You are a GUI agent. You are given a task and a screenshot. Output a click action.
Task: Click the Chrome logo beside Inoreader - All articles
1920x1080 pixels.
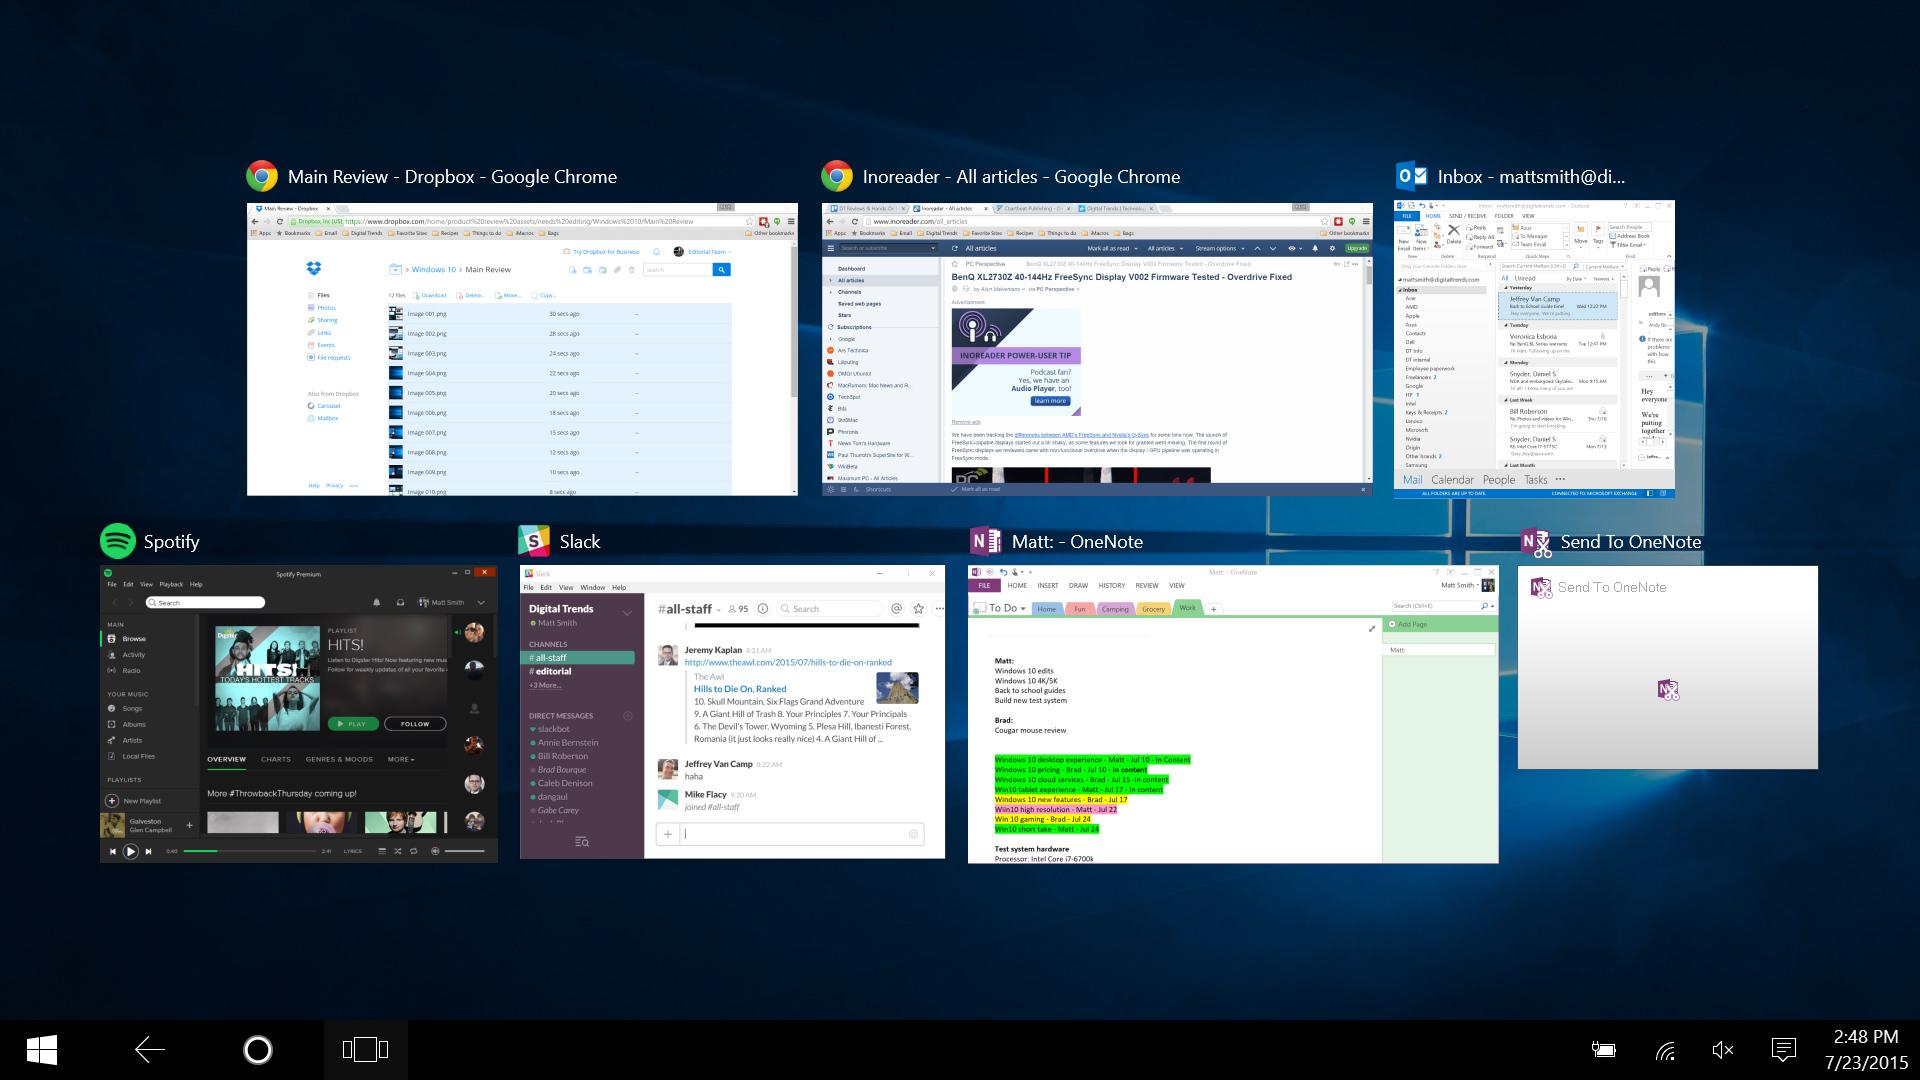837,176
